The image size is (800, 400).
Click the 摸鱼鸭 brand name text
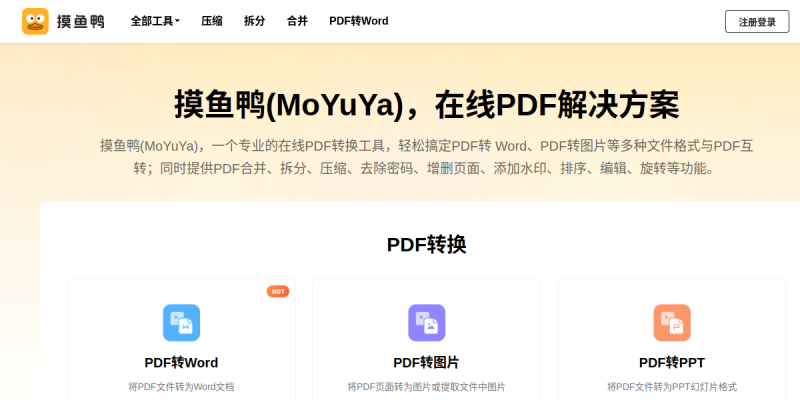tap(81, 21)
